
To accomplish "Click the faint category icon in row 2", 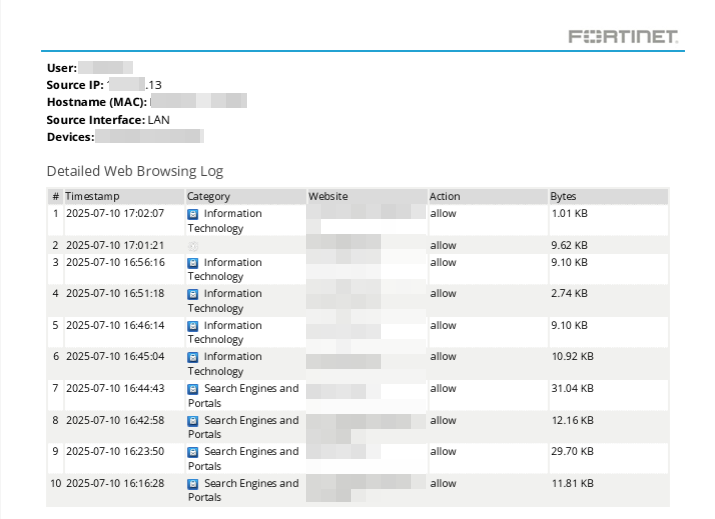I will pyautogui.click(x=193, y=245).
